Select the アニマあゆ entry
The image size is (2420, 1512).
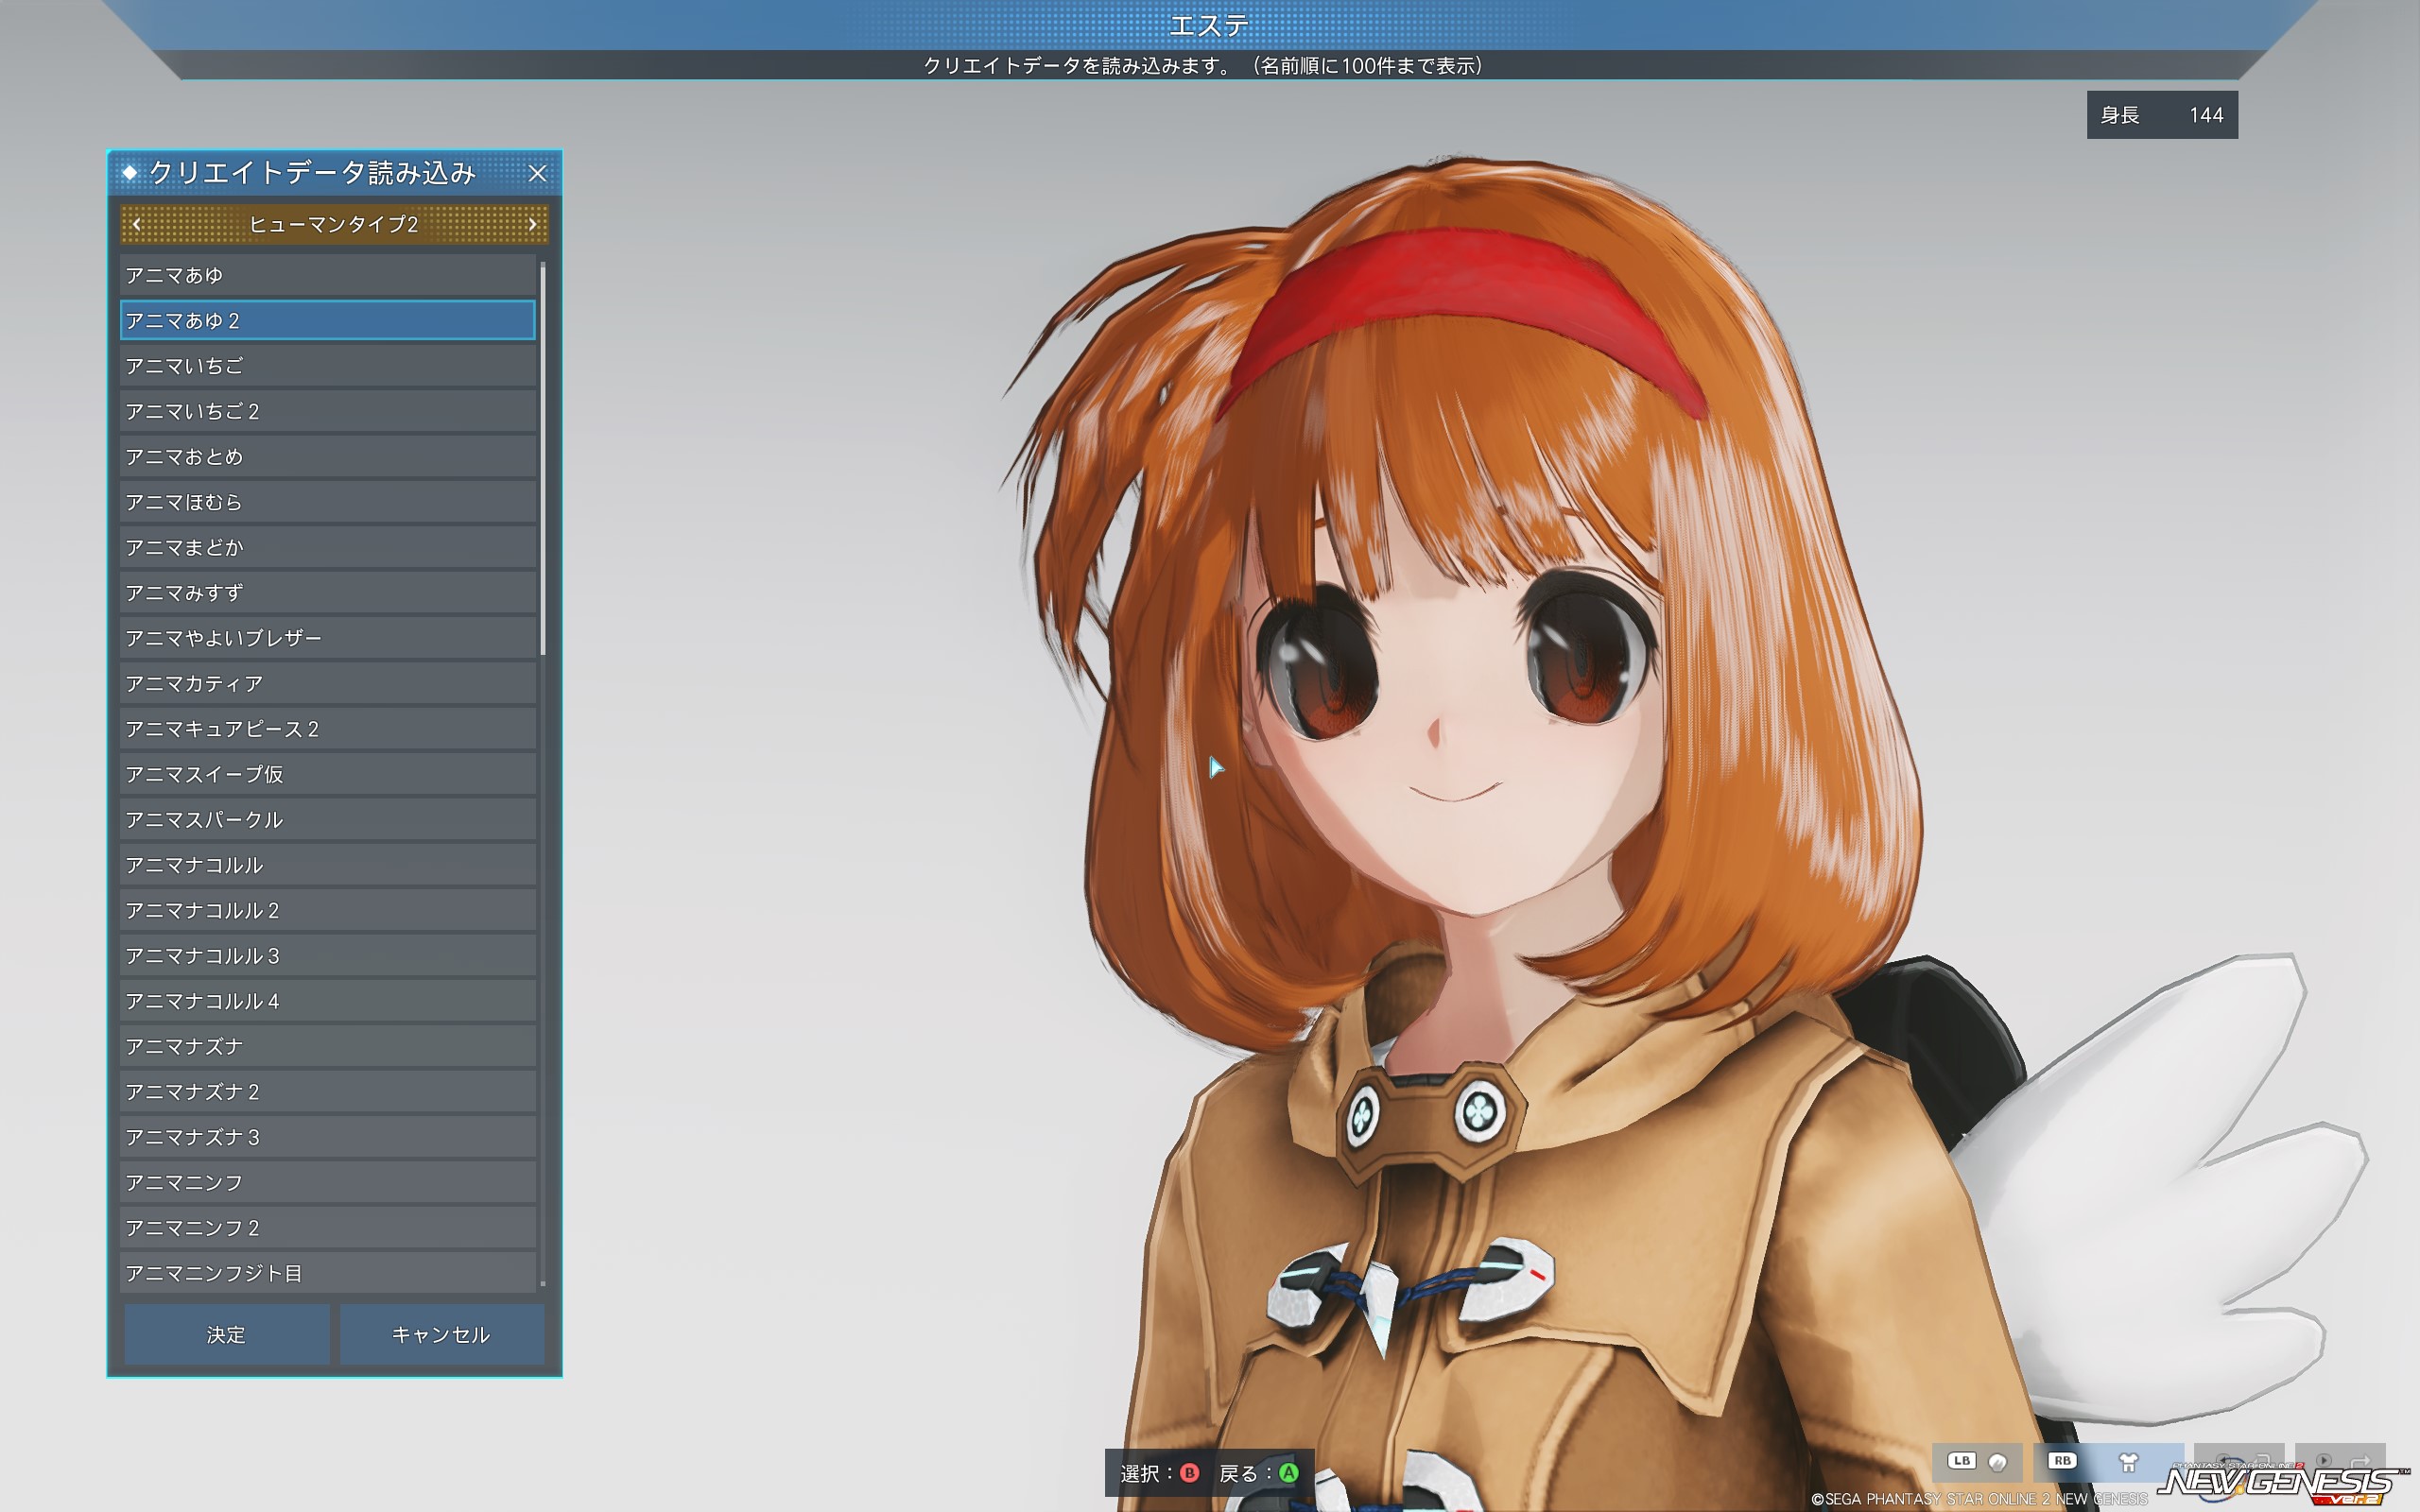(x=328, y=275)
